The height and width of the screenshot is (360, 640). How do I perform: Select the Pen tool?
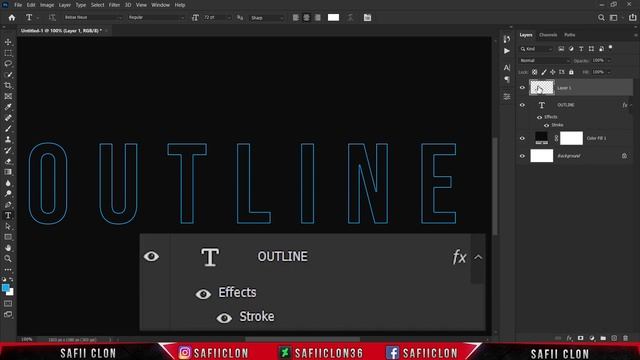8,204
